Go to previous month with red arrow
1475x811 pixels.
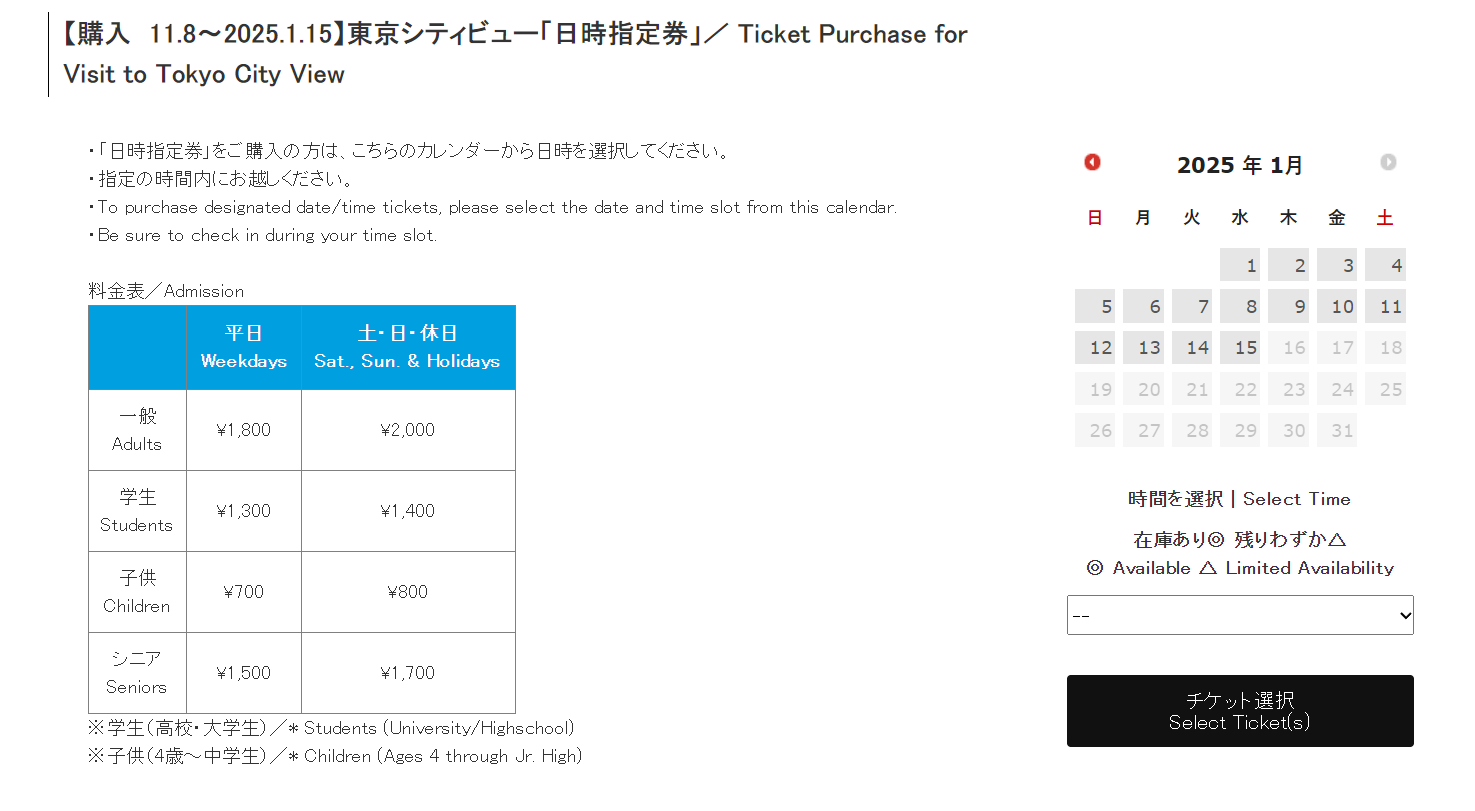tap(1092, 162)
